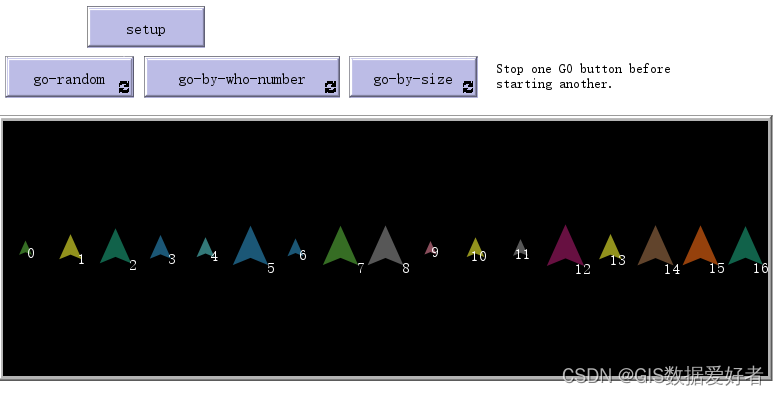Screen dimensions: 780x395
Task: Choose the orange turtle labeled 15
Action: click(x=700, y=245)
